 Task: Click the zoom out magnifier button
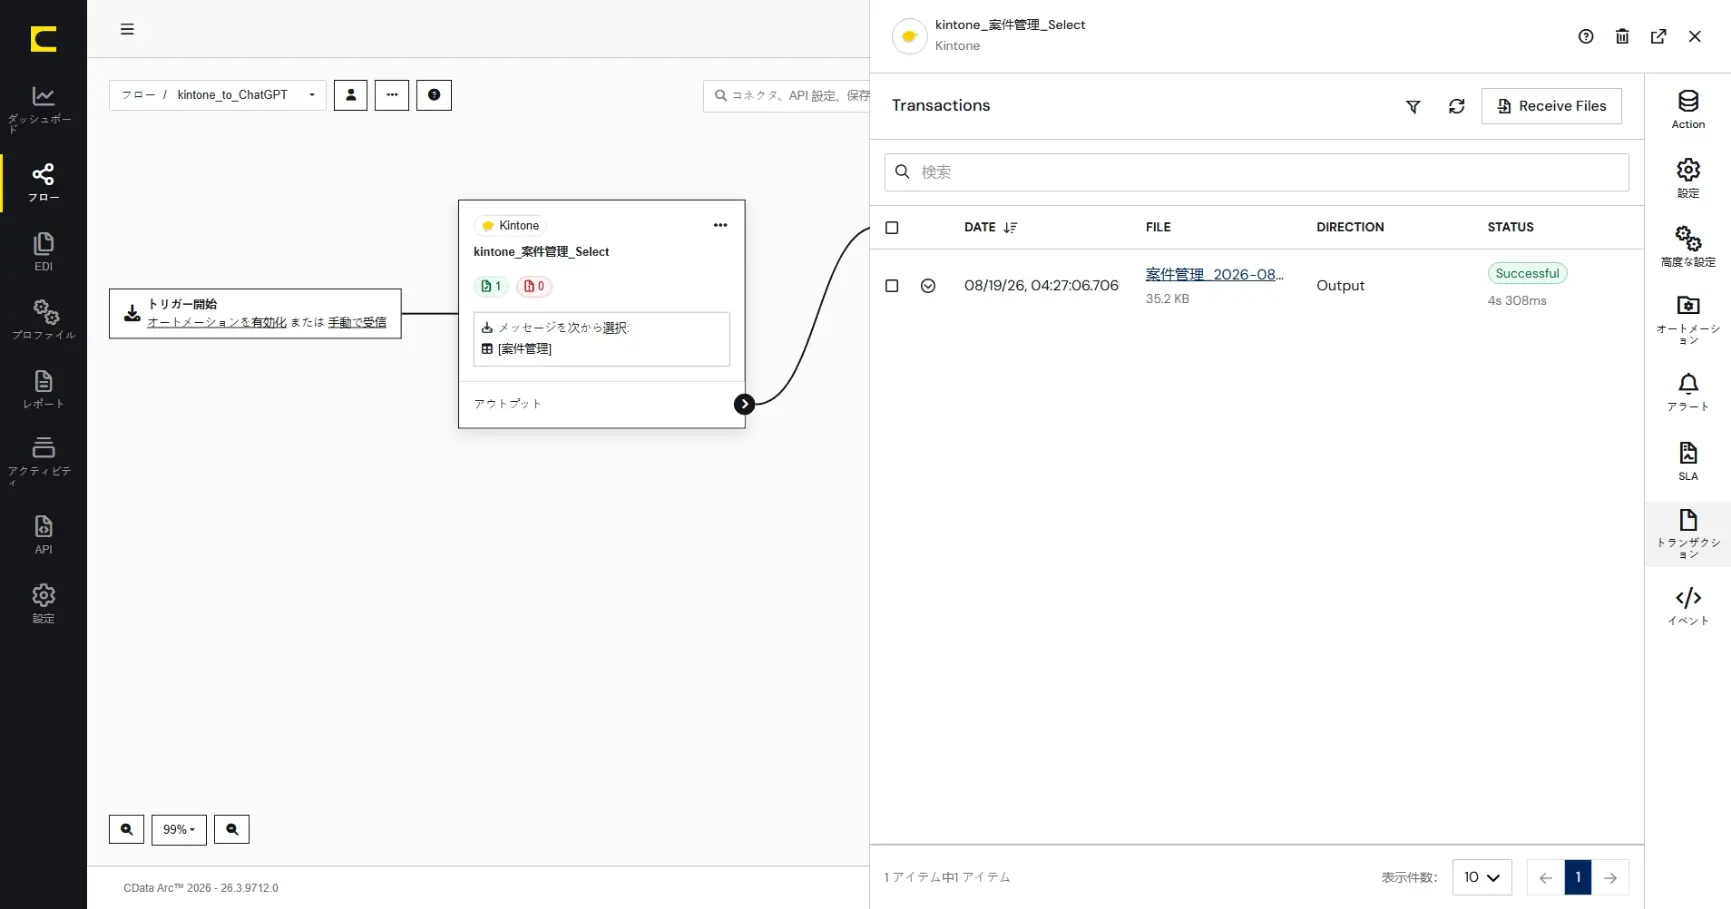[x=232, y=830]
